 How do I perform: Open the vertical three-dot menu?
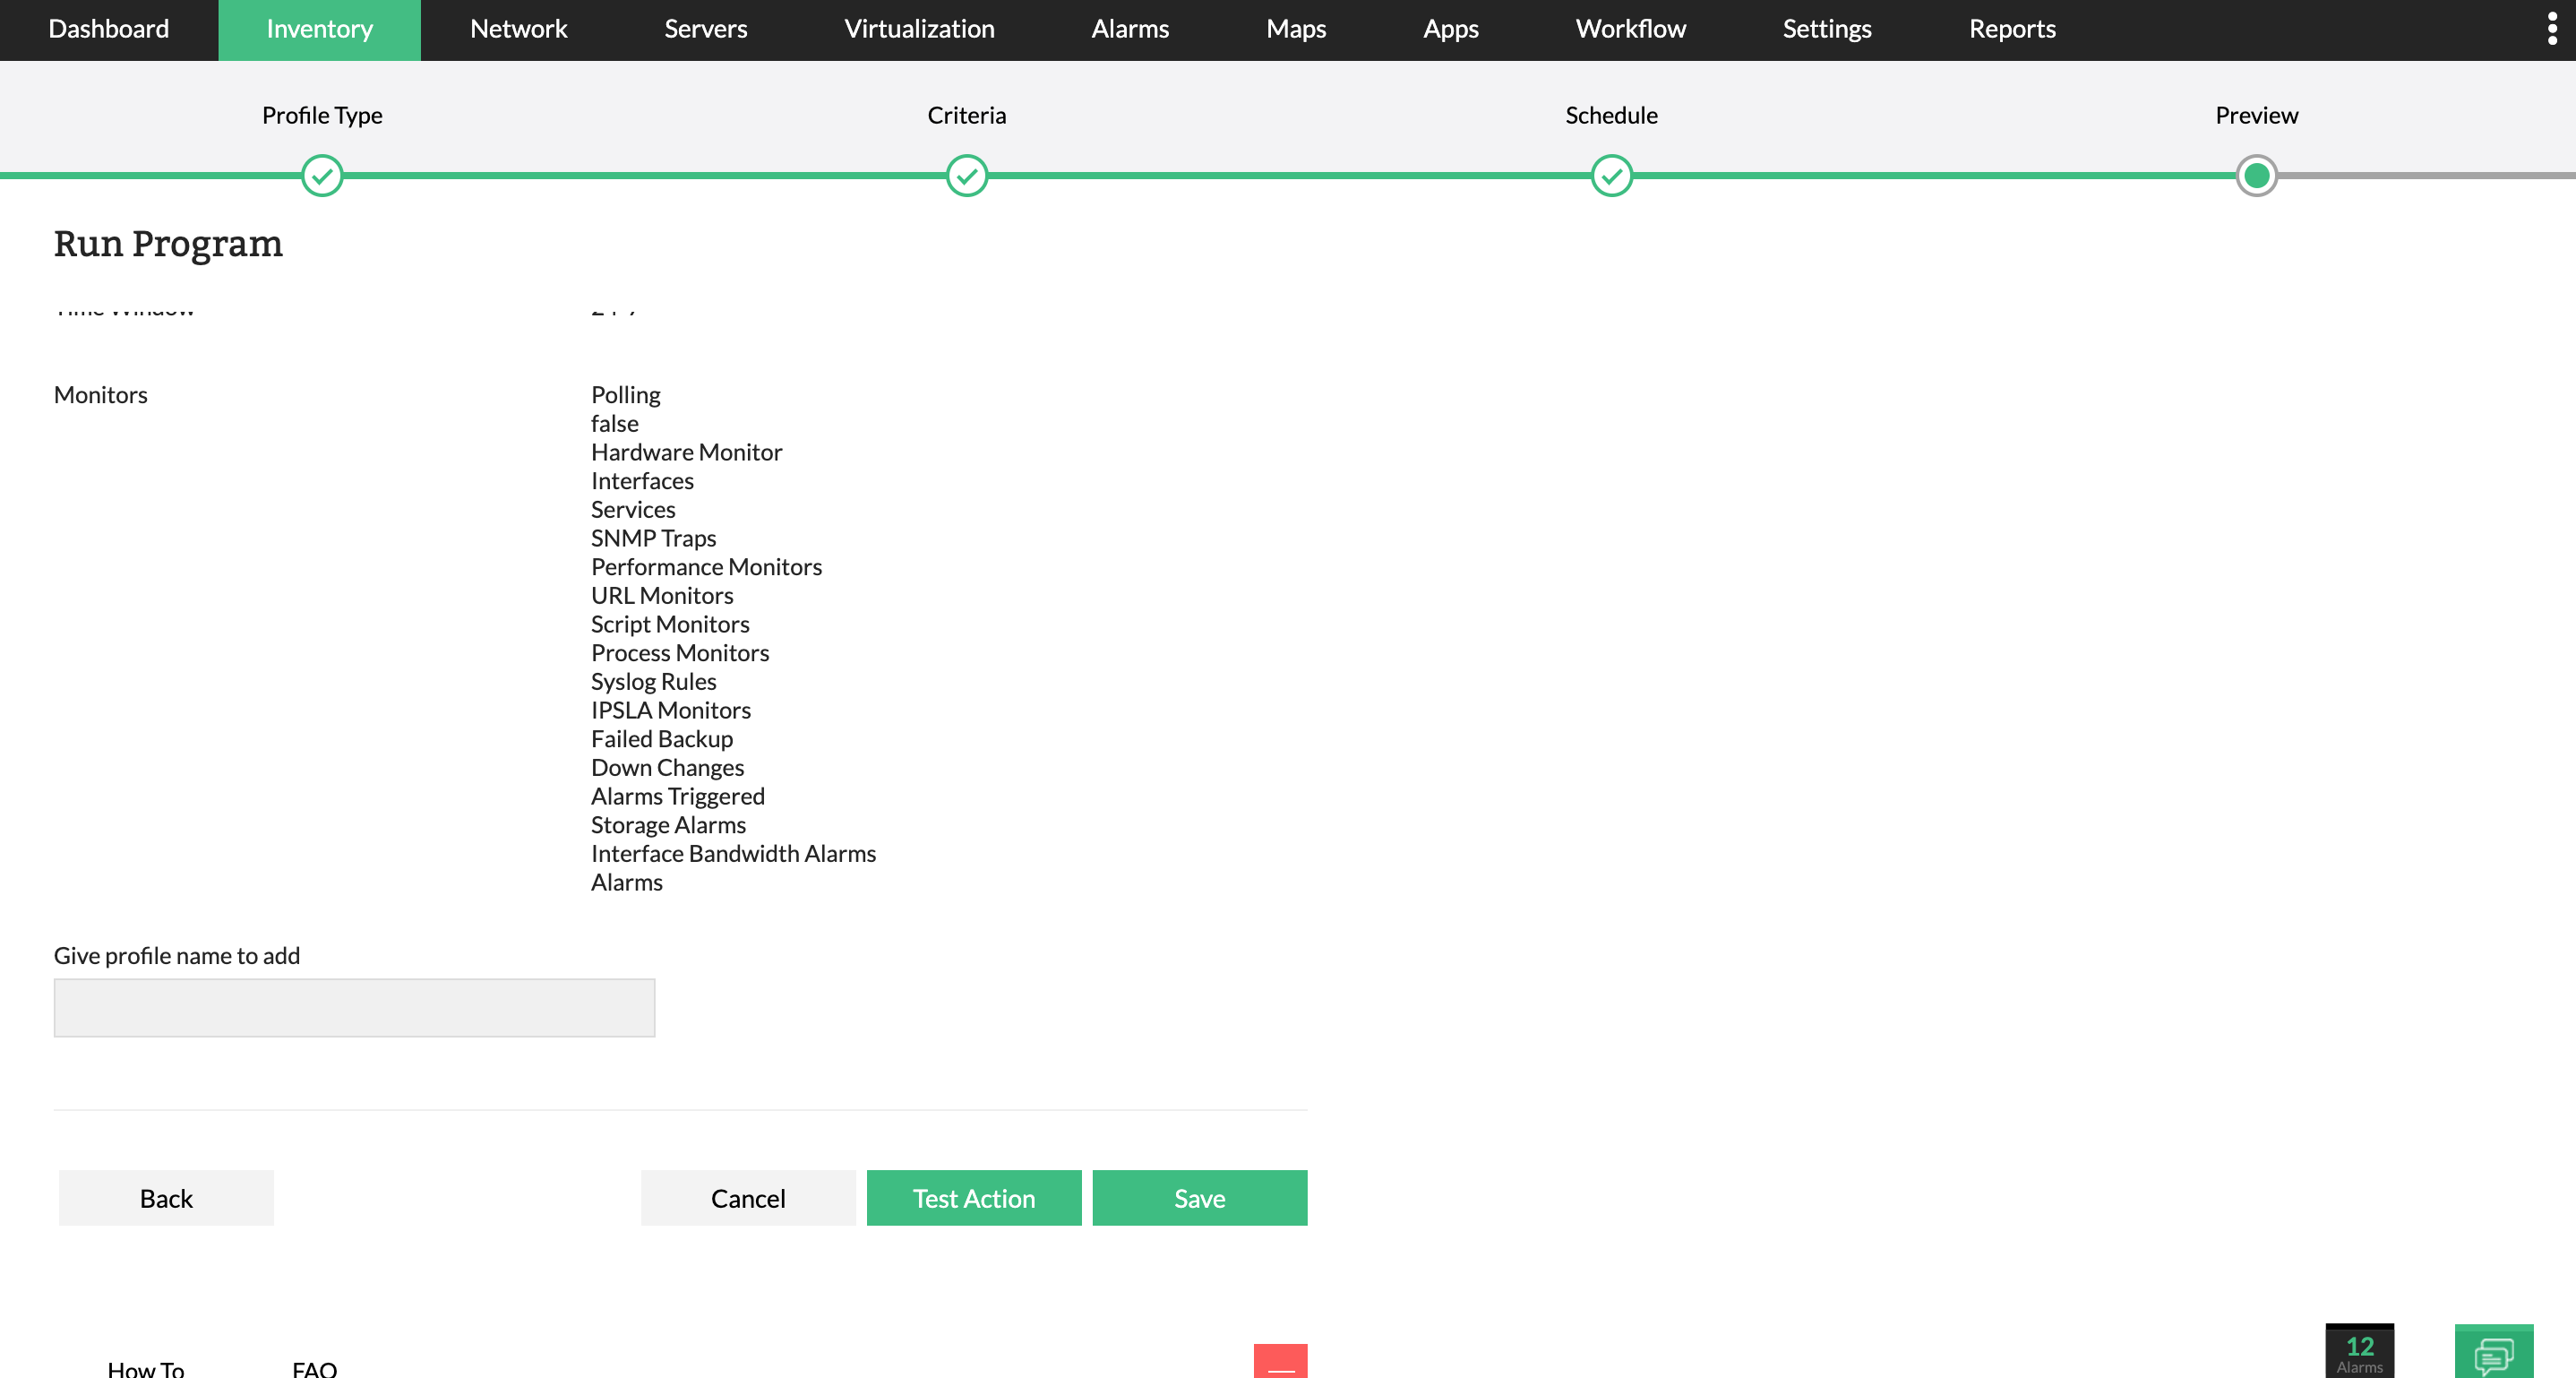2552,29
